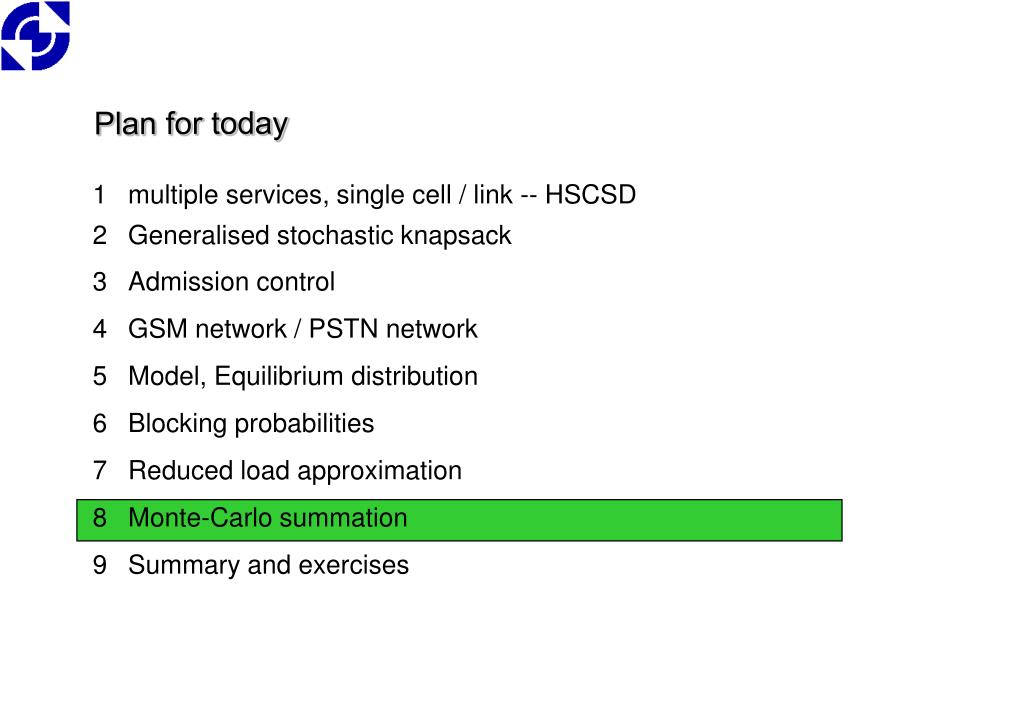Click the blue logo in top-left corner

click(x=35, y=35)
